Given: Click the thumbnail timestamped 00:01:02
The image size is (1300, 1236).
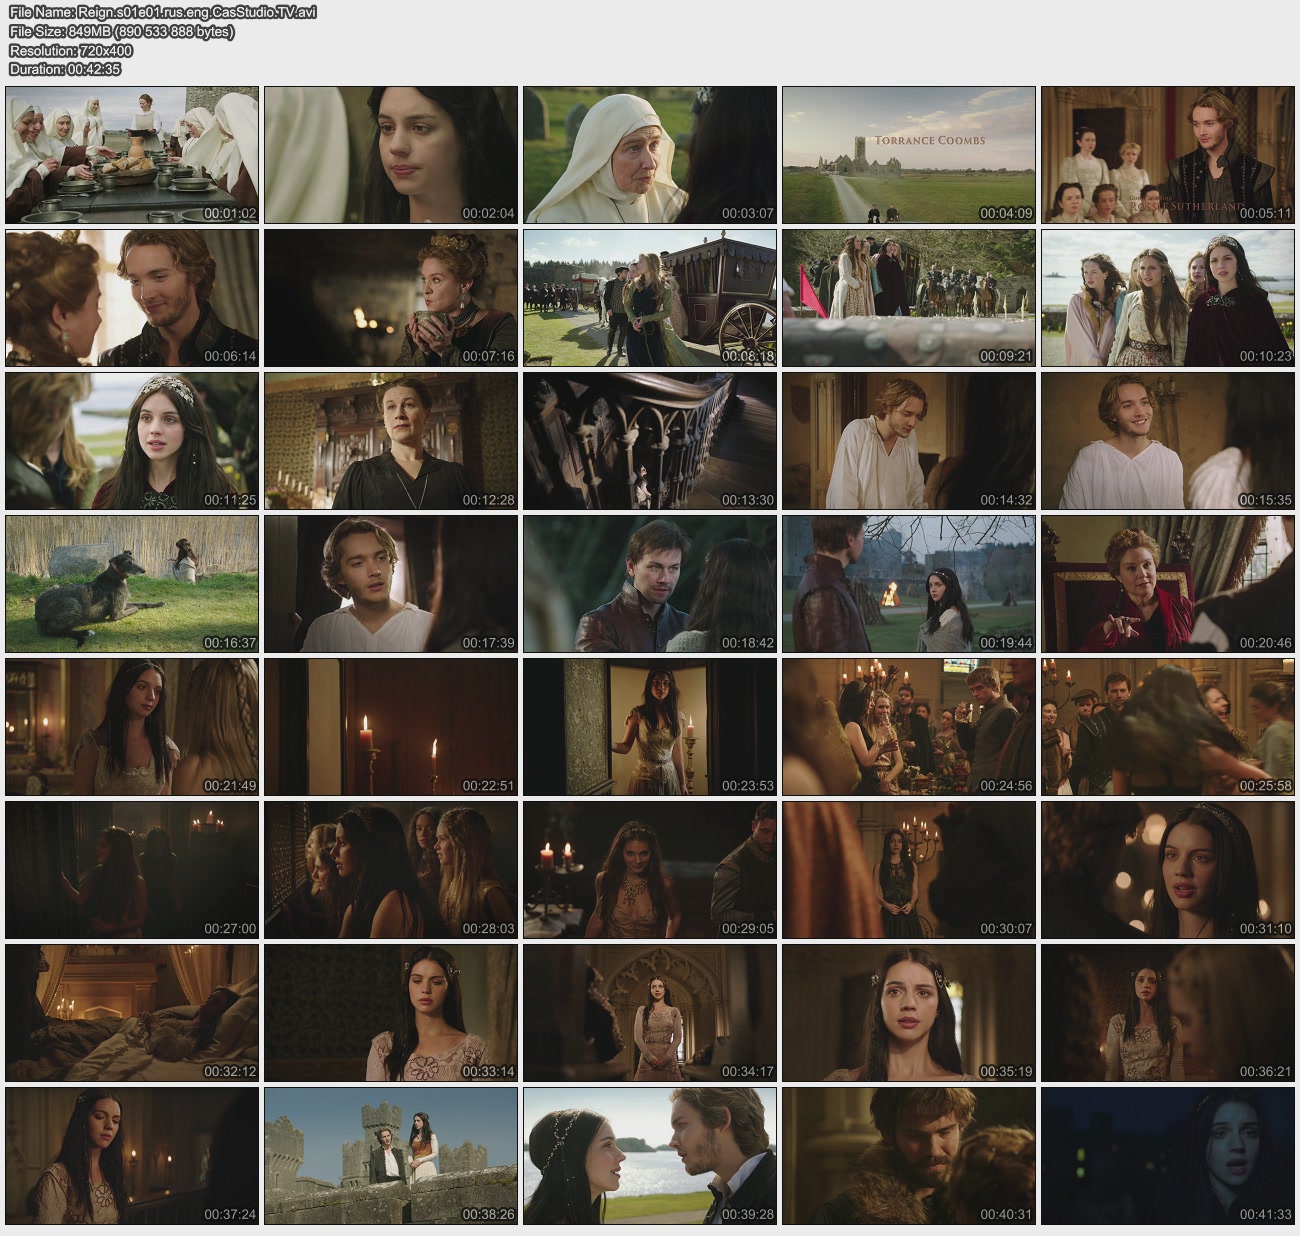Looking at the screenshot, I should point(132,155).
